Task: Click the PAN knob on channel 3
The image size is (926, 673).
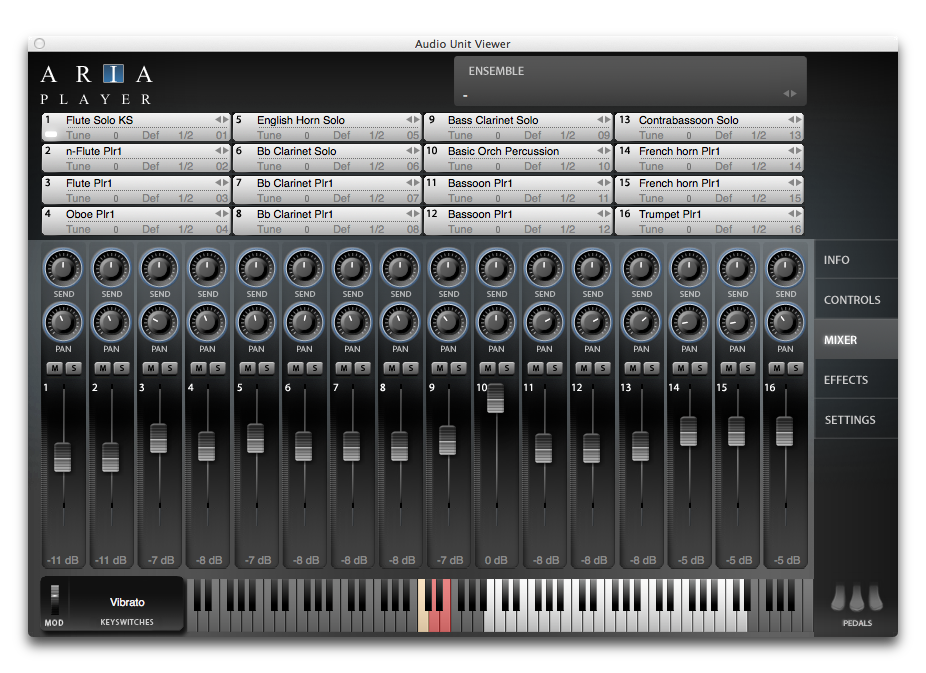Action: (159, 322)
